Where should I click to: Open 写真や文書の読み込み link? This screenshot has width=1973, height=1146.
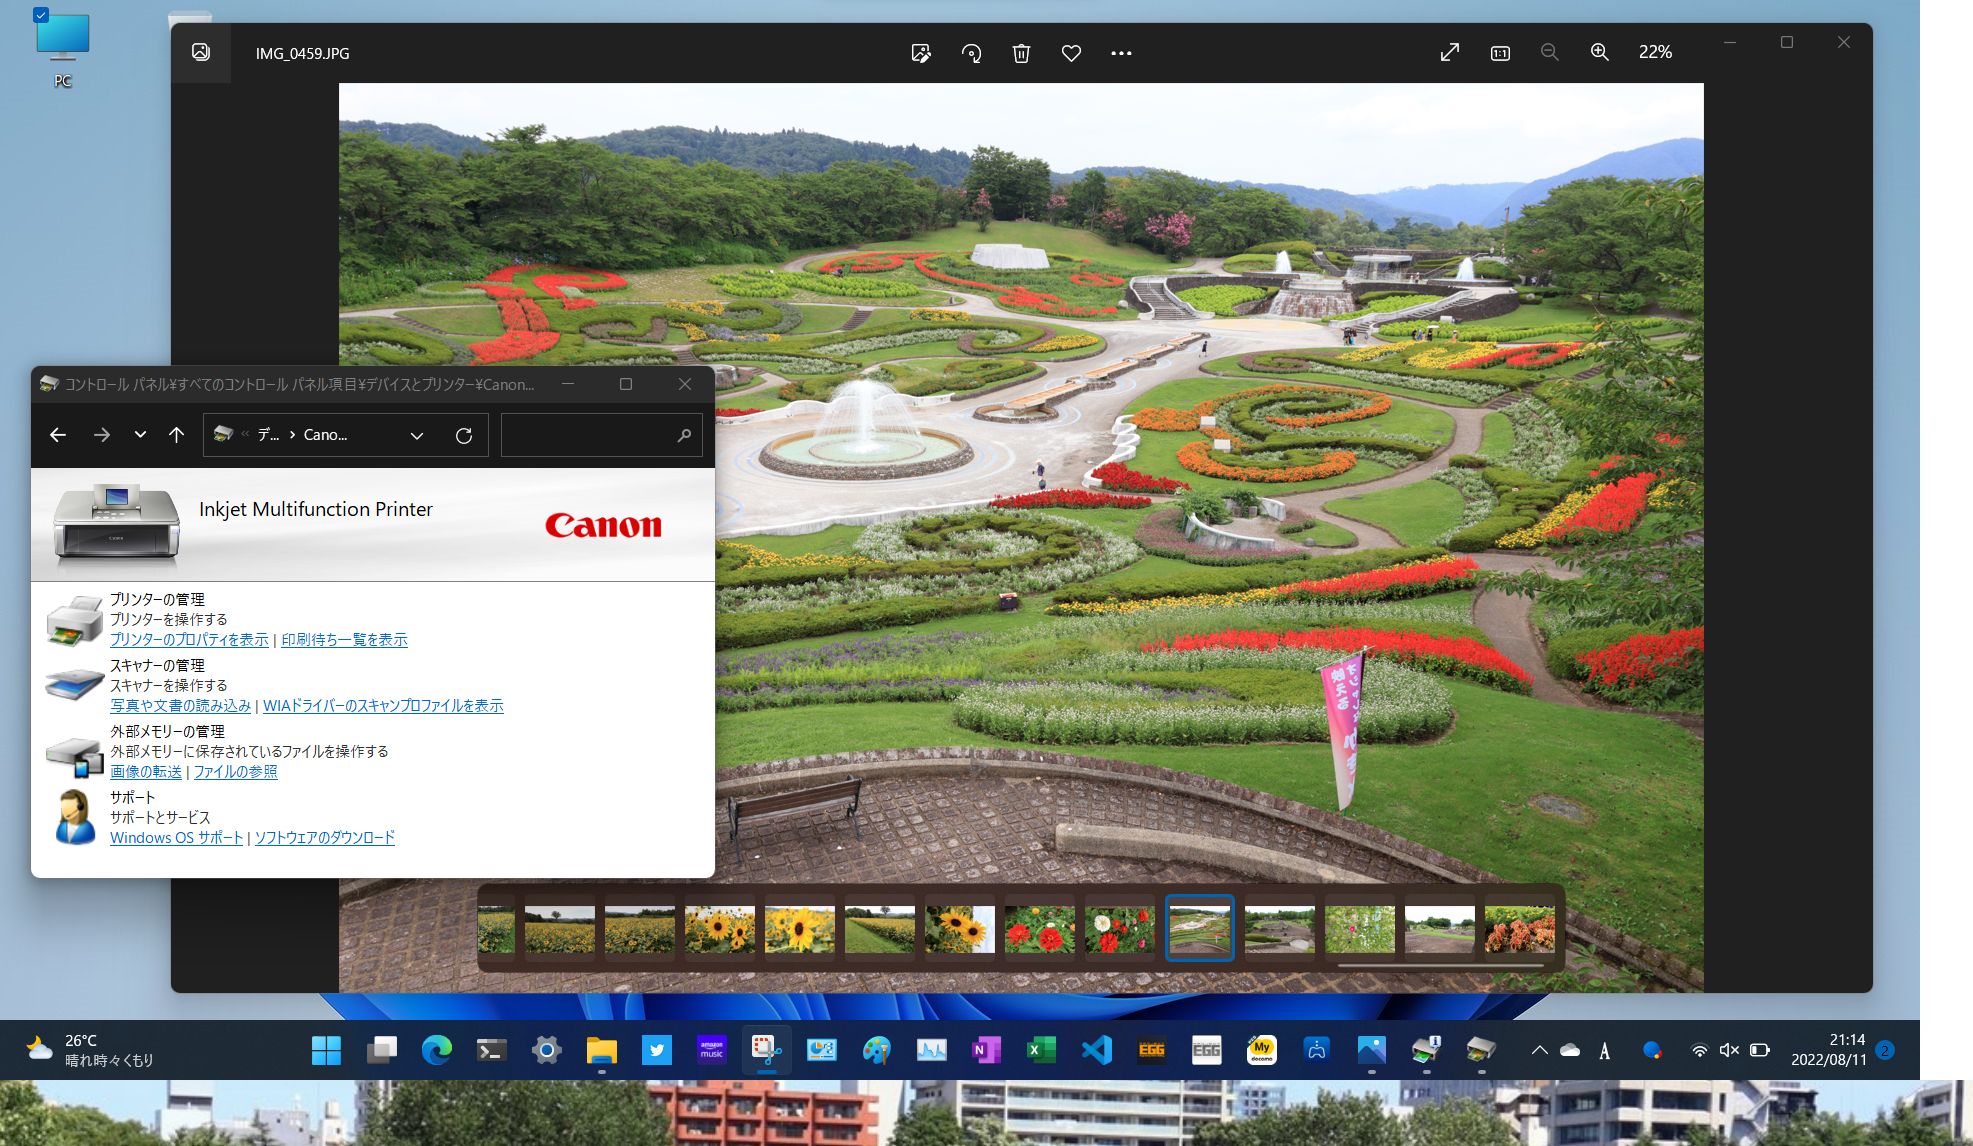[x=180, y=706]
